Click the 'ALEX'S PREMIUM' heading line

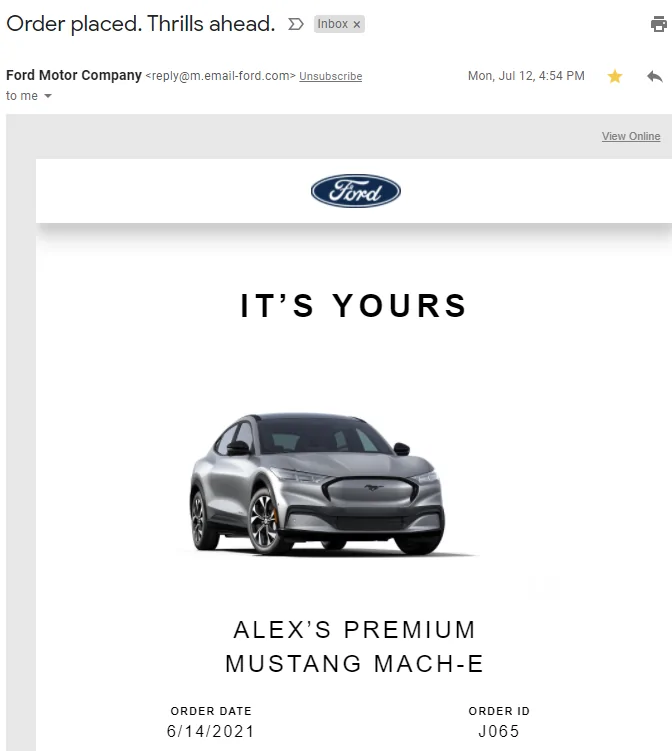coord(354,629)
